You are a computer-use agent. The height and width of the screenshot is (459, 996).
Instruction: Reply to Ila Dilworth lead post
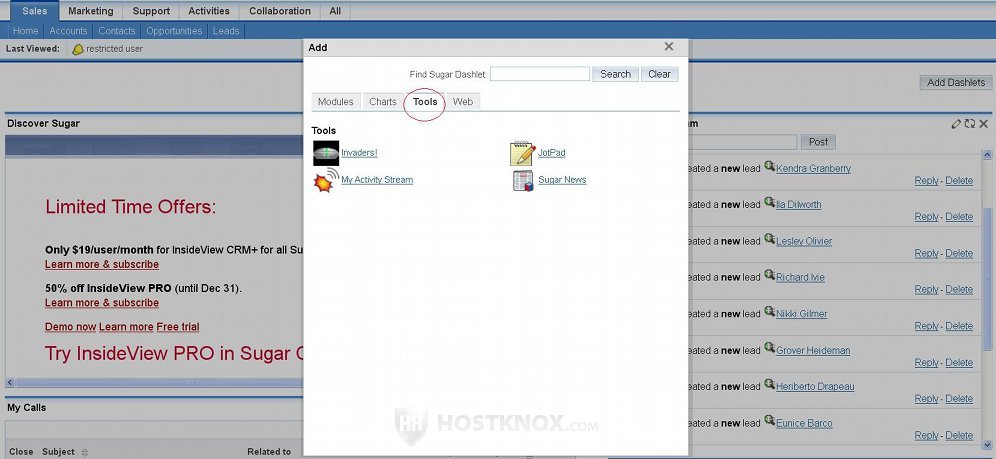[926, 217]
